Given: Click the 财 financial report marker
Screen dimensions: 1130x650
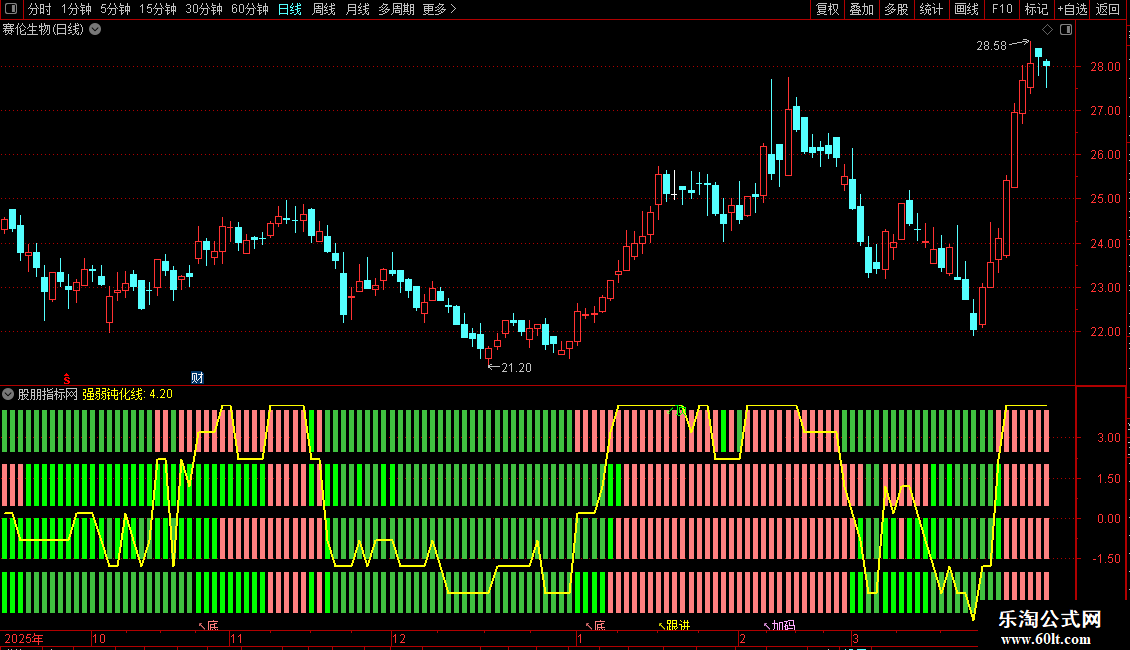Looking at the screenshot, I should 197,378.
